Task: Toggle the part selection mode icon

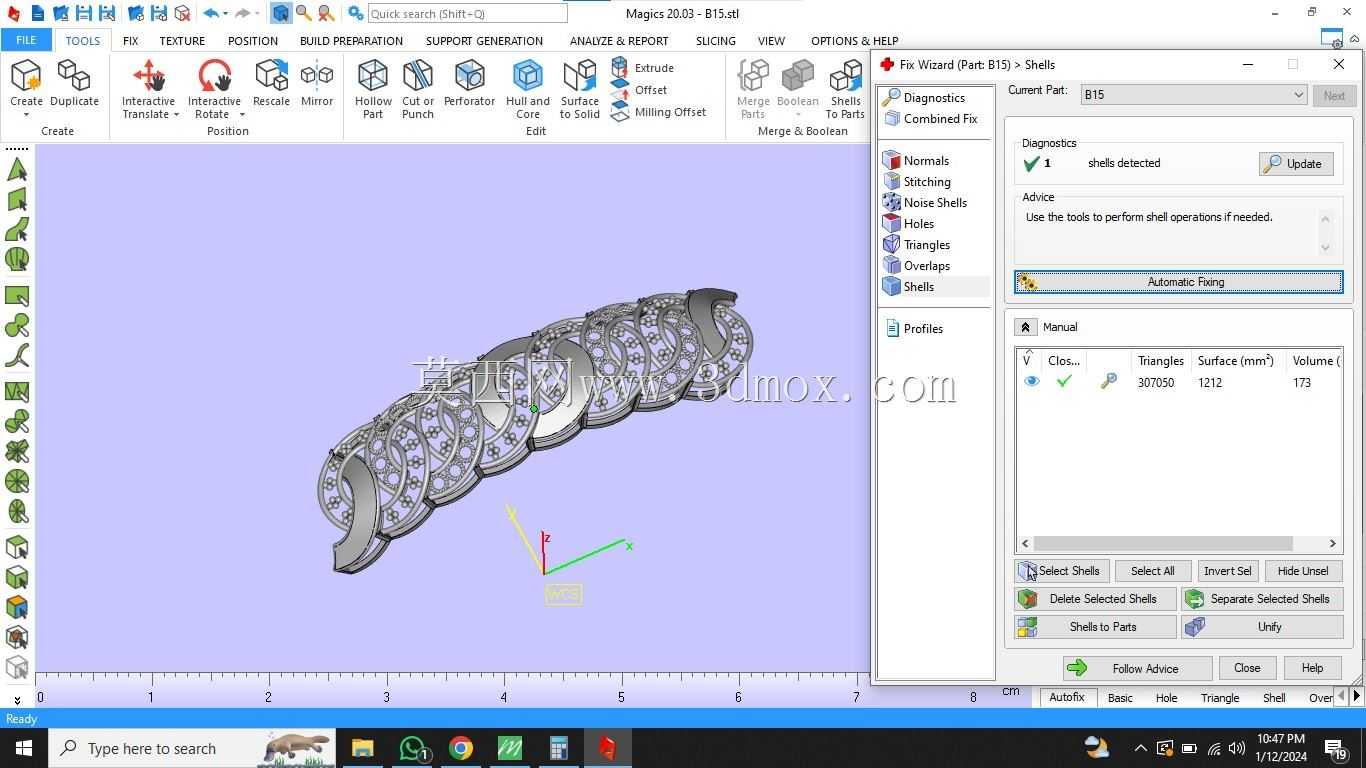Action: pos(281,14)
